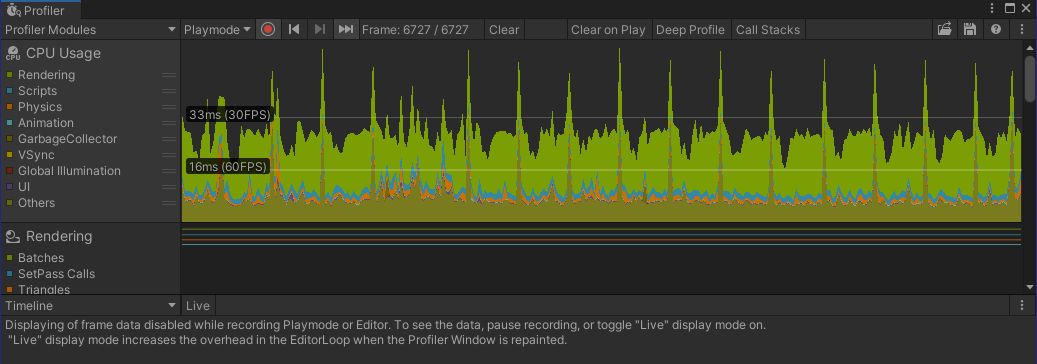Screen dimensions: 1037x364
Task: Grab the Rendering row reorder handle
Action: coord(169,75)
